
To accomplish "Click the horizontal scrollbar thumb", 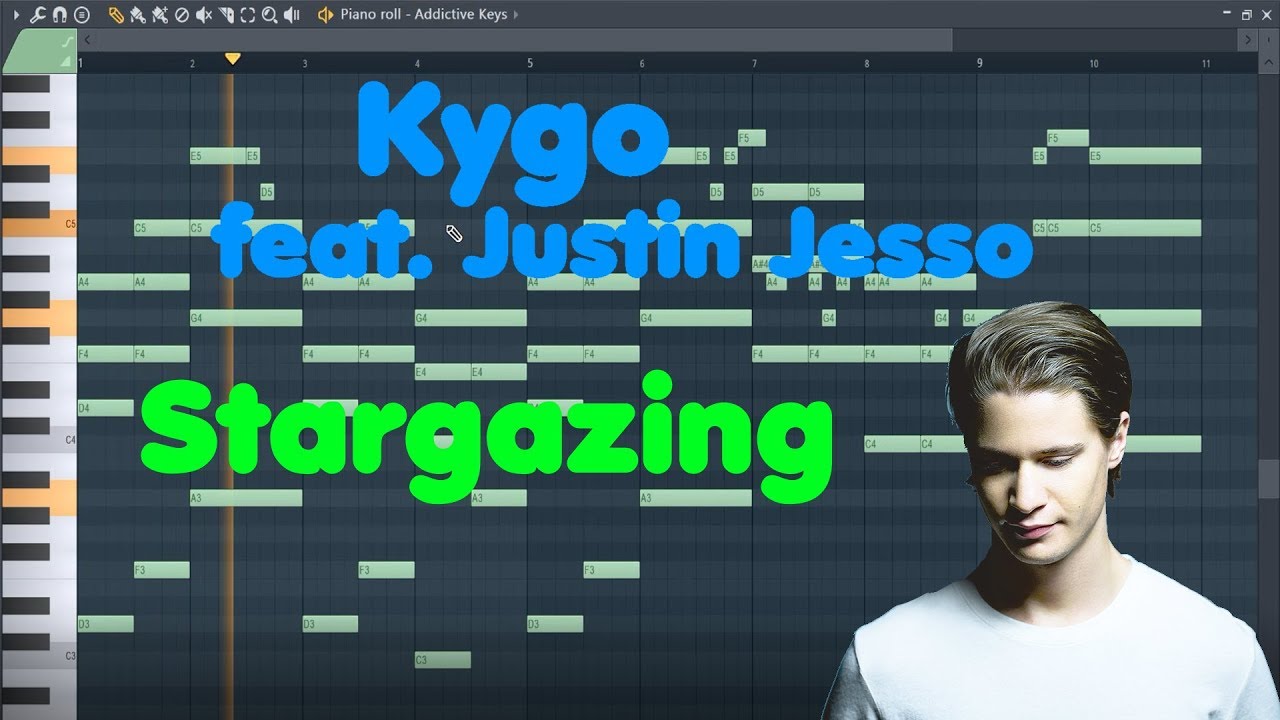I will (x=524, y=40).
